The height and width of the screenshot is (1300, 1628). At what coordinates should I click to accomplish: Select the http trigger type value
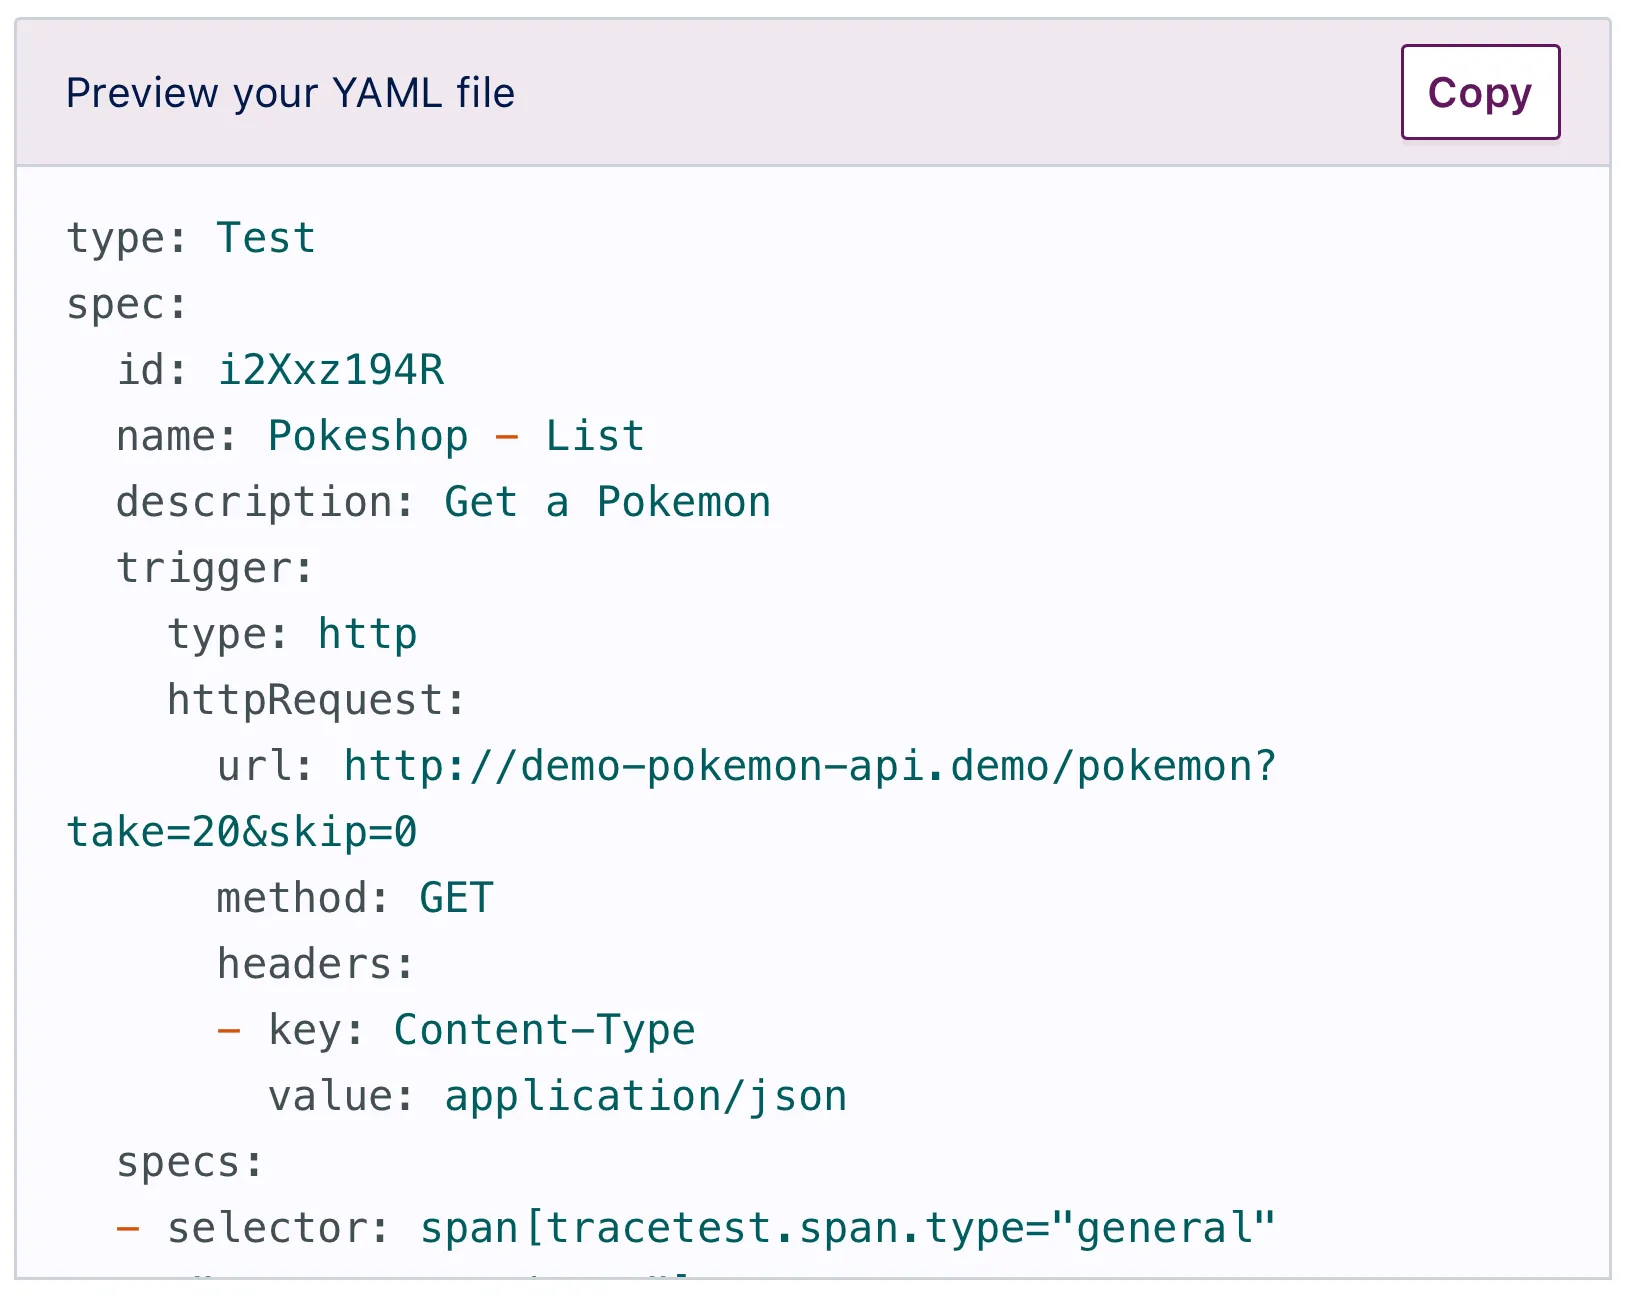pyautogui.click(x=367, y=633)
